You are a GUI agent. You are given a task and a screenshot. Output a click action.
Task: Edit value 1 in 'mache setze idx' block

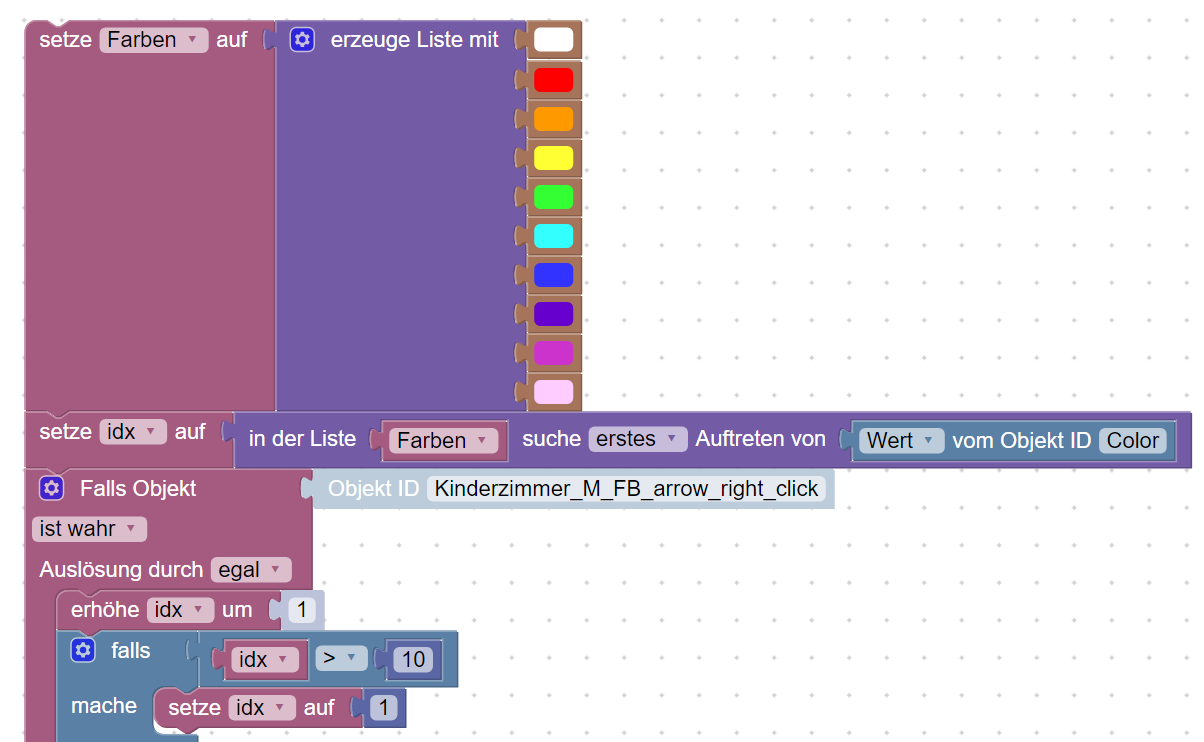coord(384,708)
